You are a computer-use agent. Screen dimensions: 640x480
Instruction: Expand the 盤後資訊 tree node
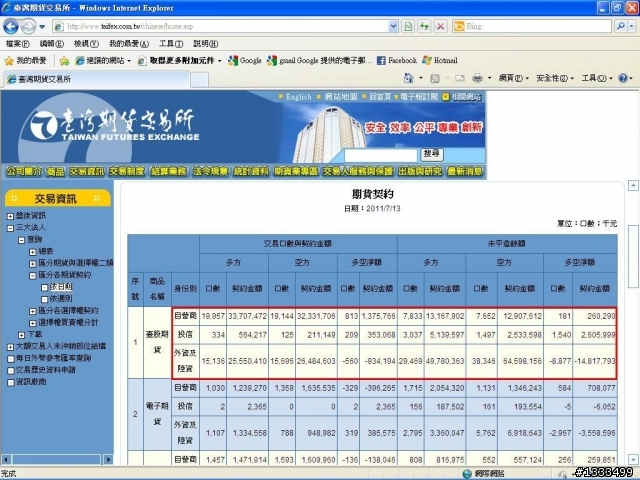[11, 216]
